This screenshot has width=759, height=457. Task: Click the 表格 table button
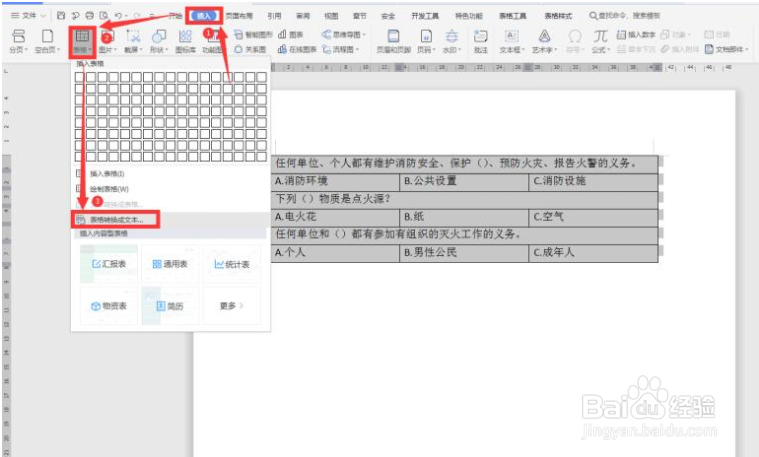pos(82,41)
